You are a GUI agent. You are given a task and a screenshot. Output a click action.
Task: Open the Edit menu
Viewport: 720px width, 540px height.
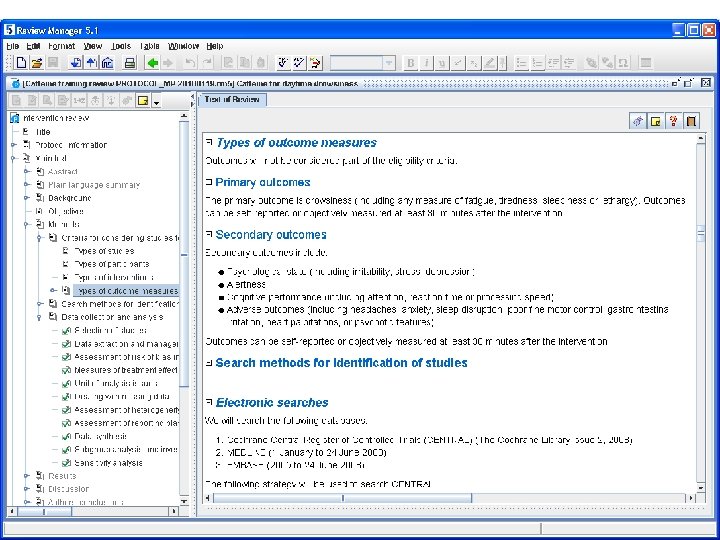tap(33, 46)
